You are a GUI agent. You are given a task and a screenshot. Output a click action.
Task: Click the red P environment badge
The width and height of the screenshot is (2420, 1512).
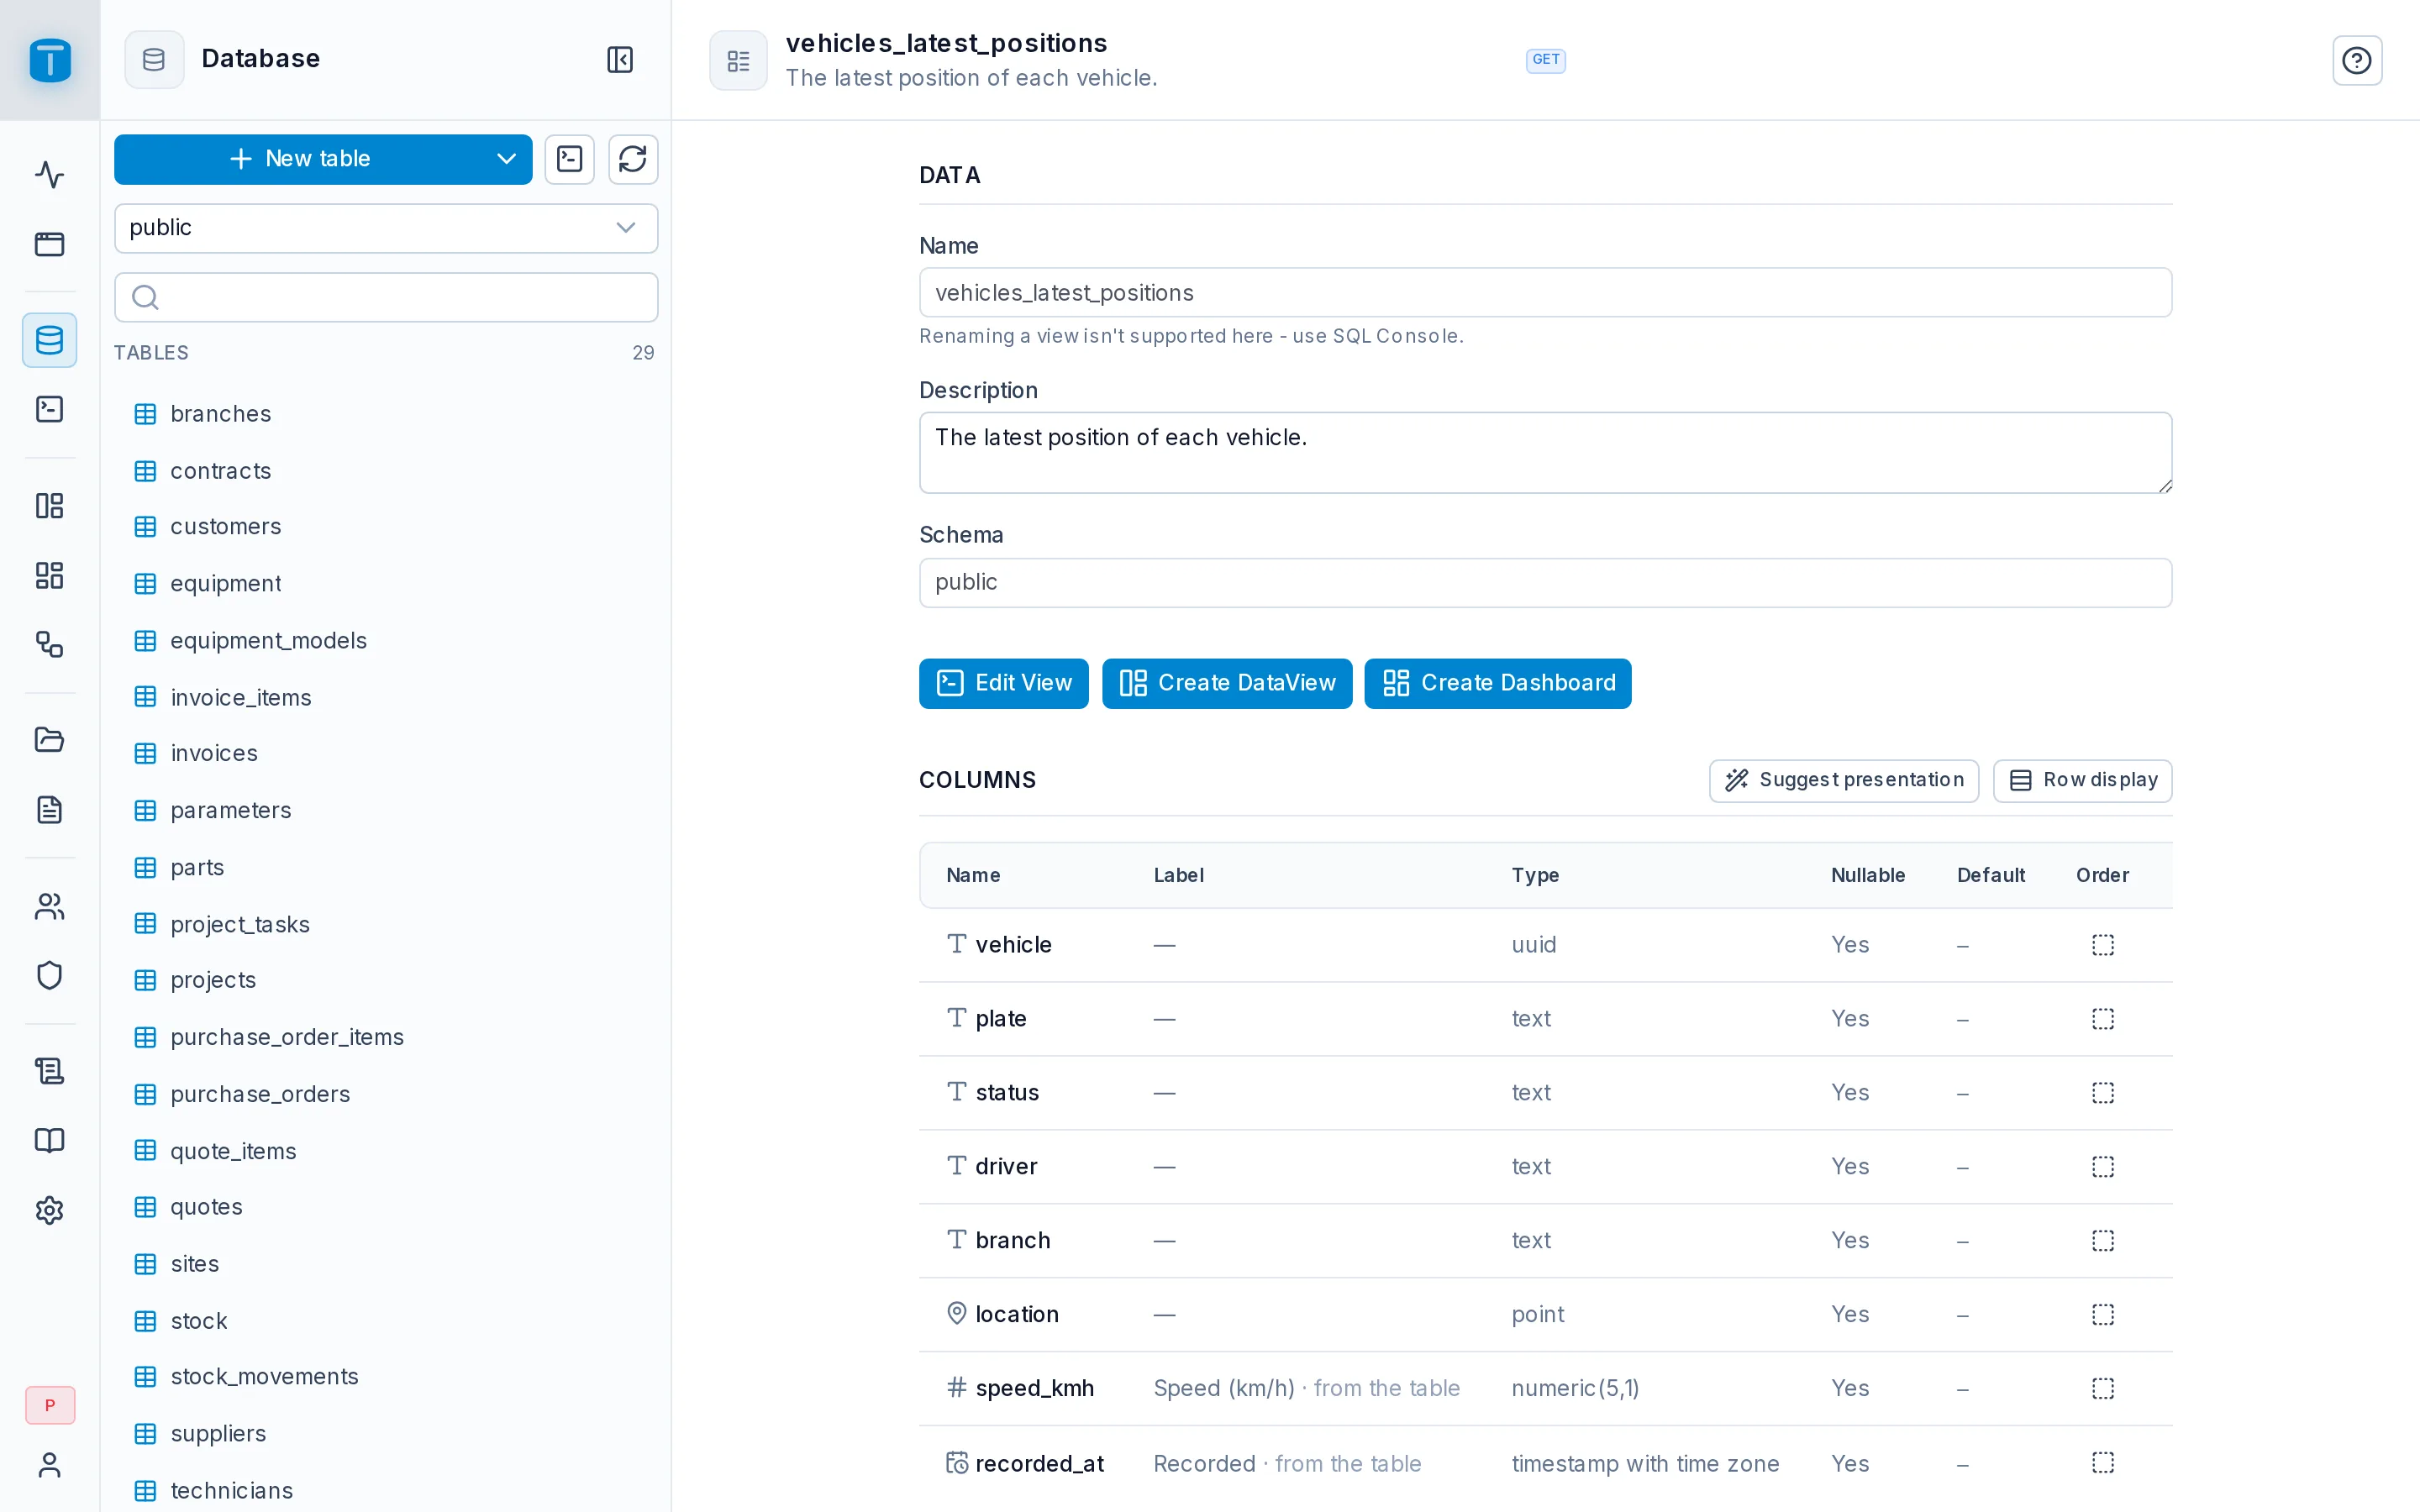[50, 1405]
